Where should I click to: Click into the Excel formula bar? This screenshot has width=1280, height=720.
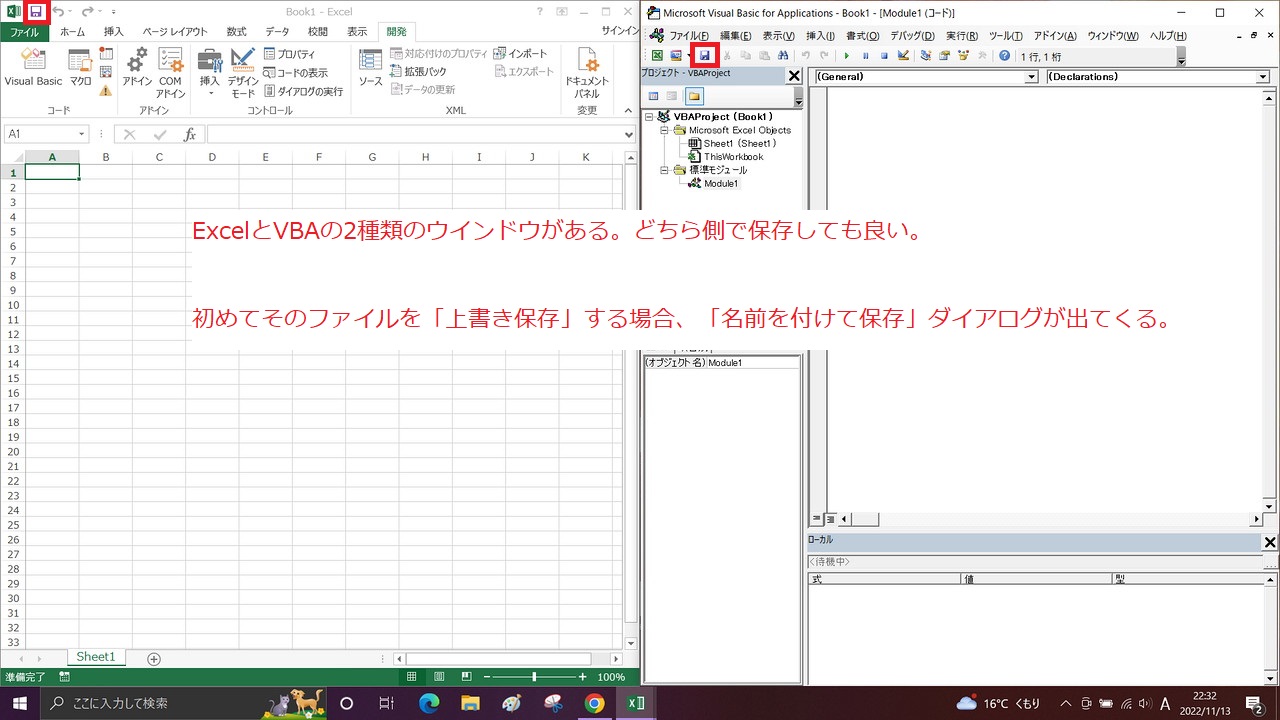coord(413,134)
